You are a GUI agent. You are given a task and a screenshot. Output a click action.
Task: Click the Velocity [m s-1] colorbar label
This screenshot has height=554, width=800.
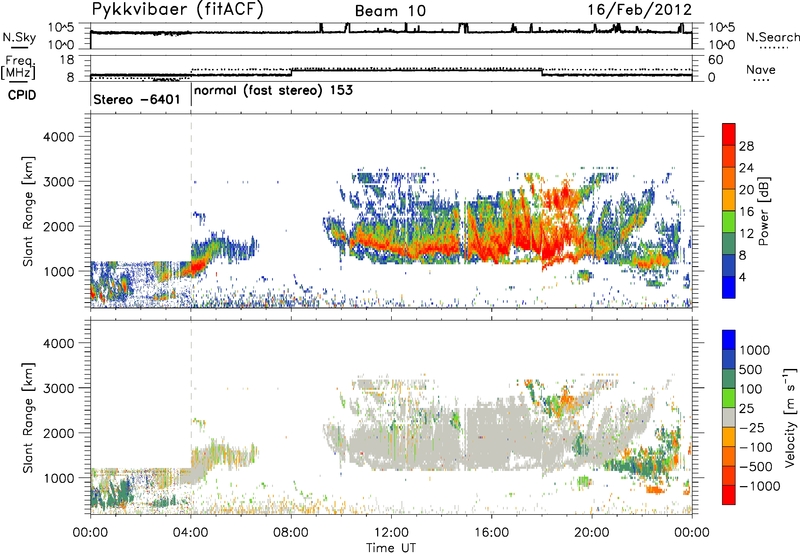coord(790,417)
